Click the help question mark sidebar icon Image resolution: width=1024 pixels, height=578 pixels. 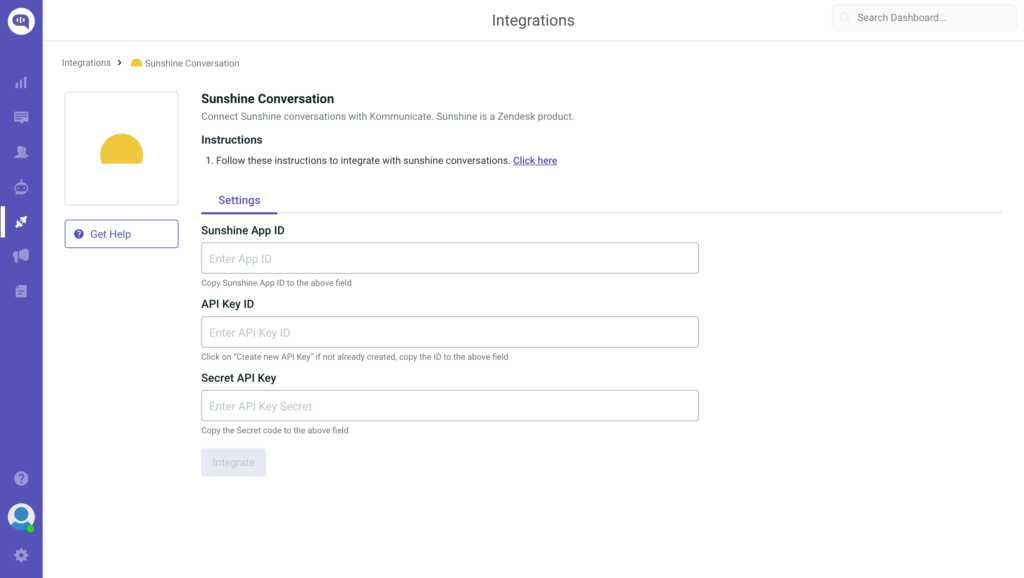click(21, 479)
